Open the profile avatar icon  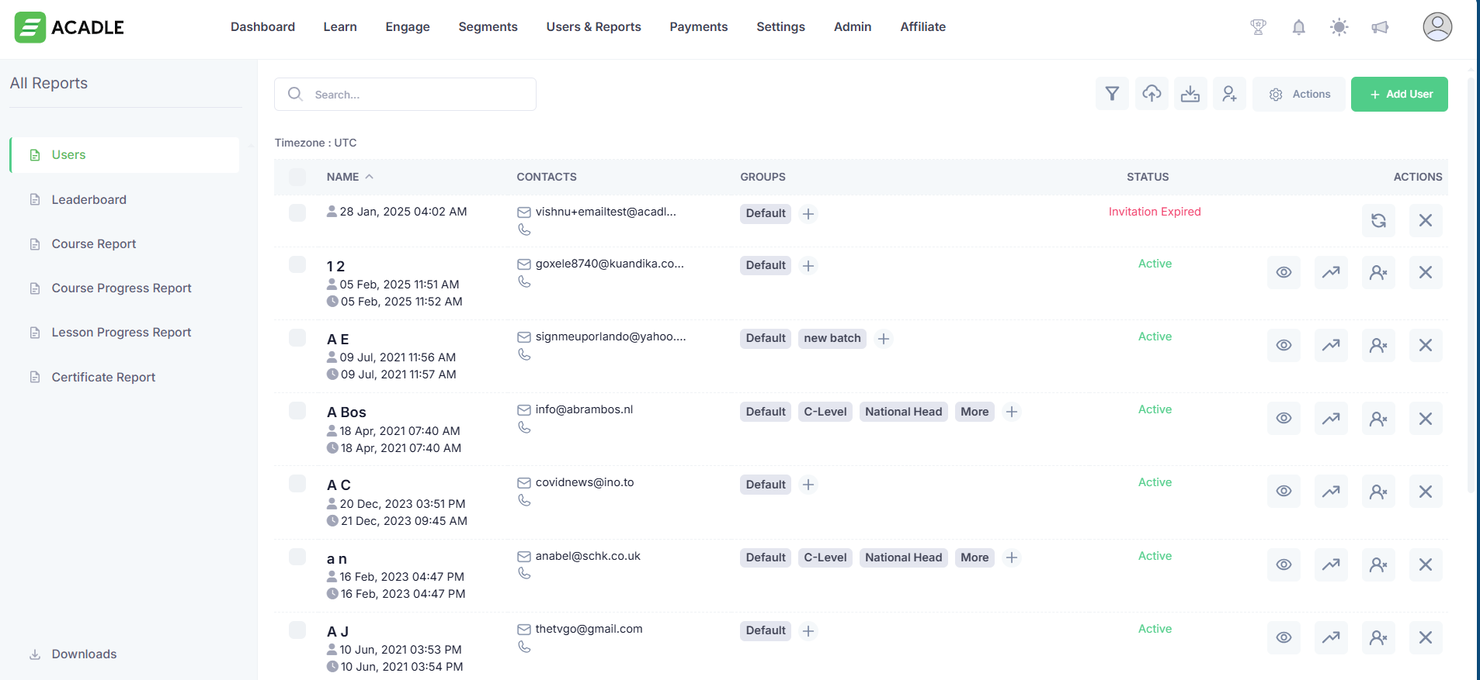tap(1437, 27)
